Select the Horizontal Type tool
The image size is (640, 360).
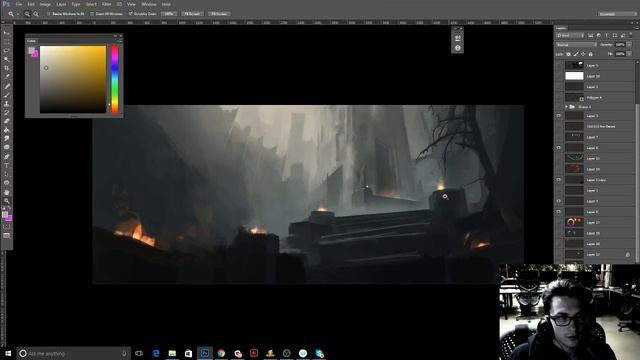[x=6, y=166]
